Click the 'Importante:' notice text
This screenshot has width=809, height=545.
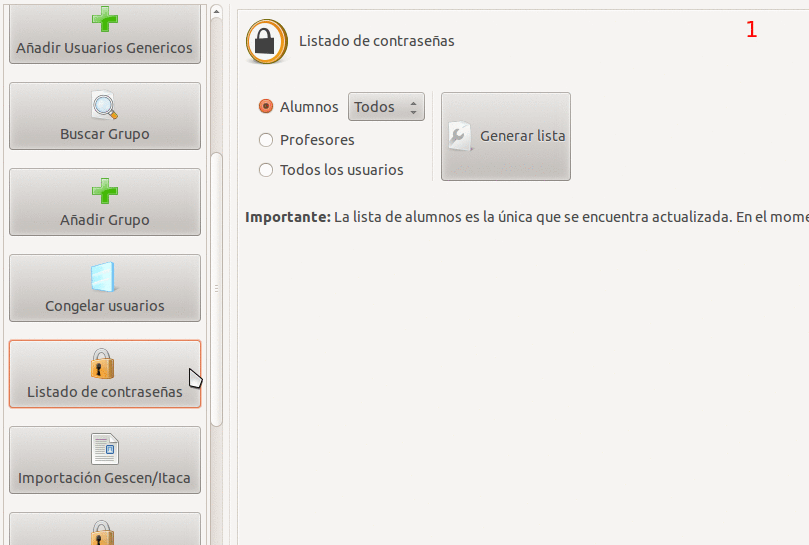(x=287, y=217)
